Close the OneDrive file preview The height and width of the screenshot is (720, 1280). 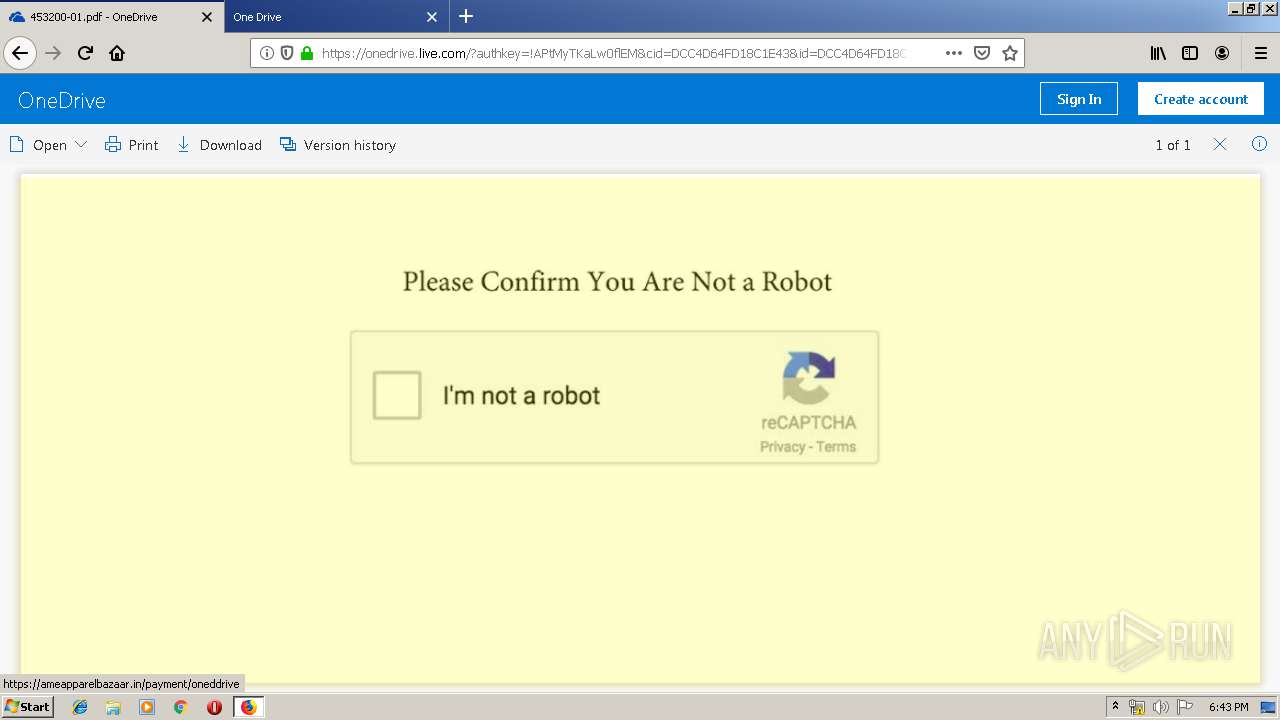1220,144
